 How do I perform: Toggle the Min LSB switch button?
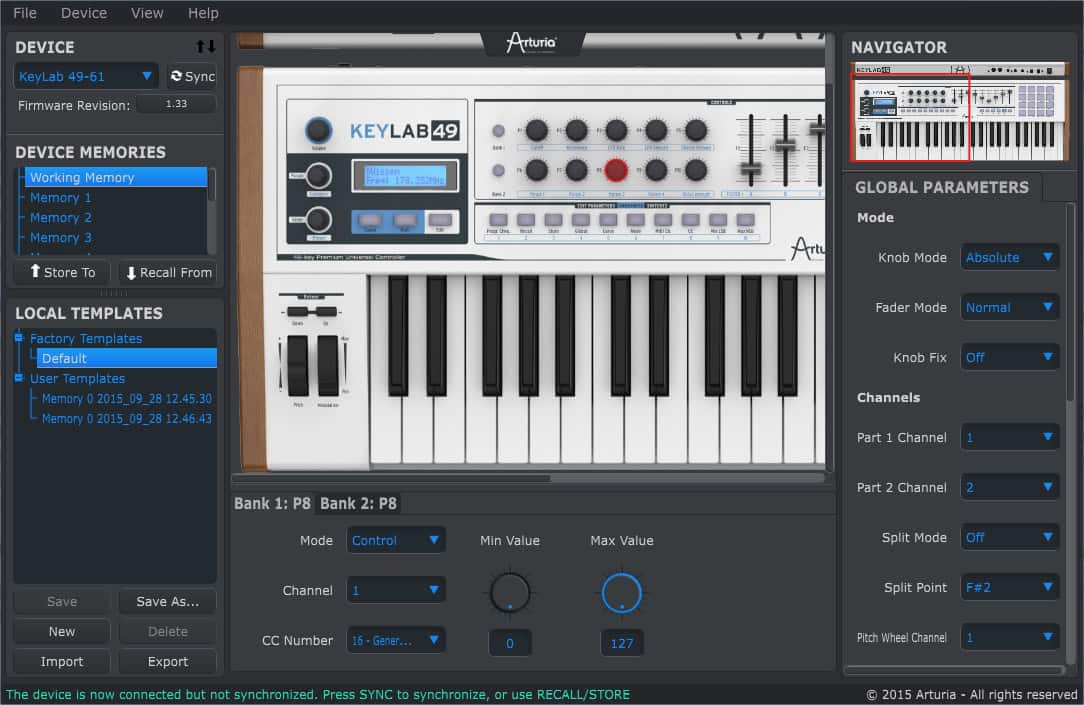[718, 220]
